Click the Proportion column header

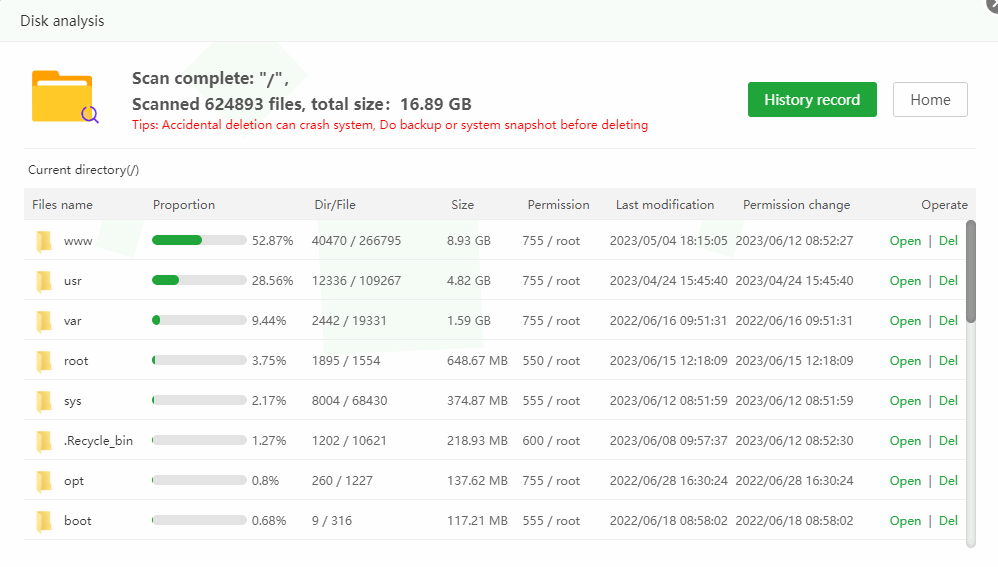tap(184, 205)
